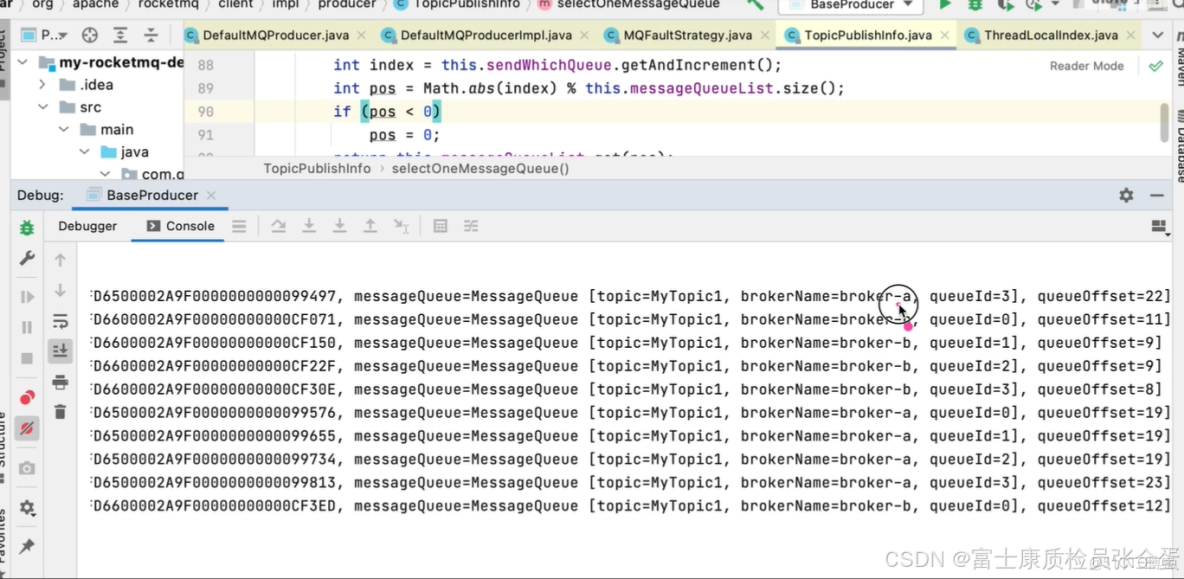Clear console with the trash icon

[60, 411]
